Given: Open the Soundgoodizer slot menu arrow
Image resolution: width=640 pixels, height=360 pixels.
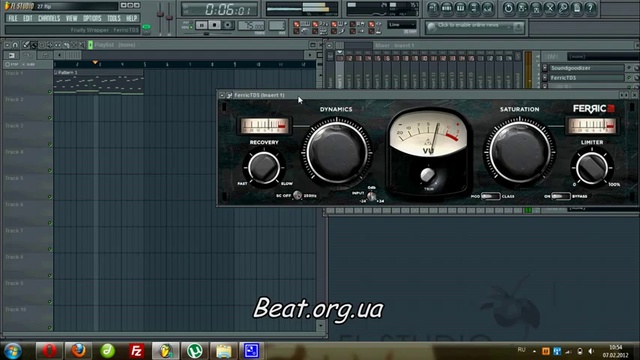Looking at the screenshot, I should coord(545,68).
